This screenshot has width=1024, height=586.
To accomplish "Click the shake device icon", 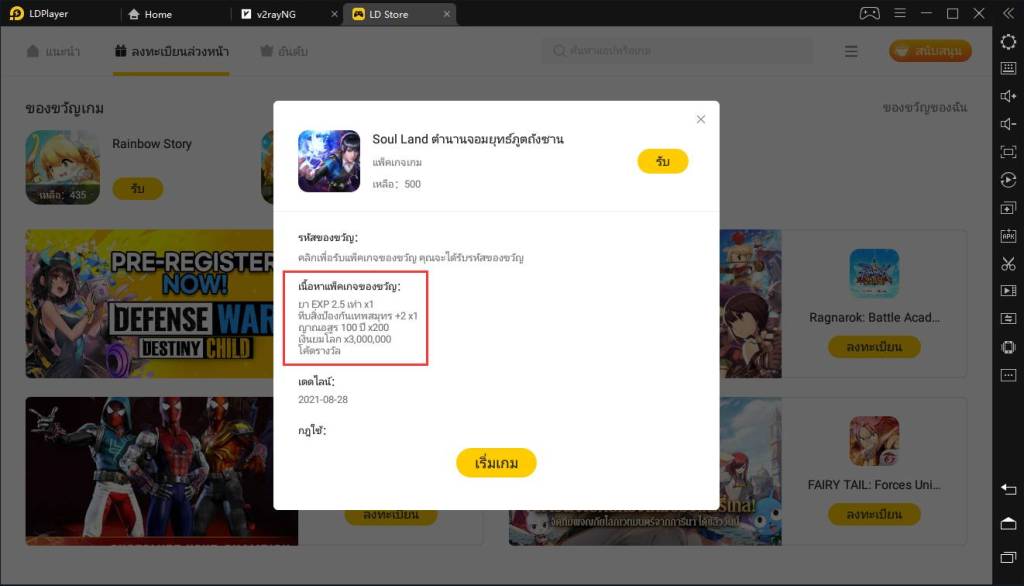I will 1008,347.
